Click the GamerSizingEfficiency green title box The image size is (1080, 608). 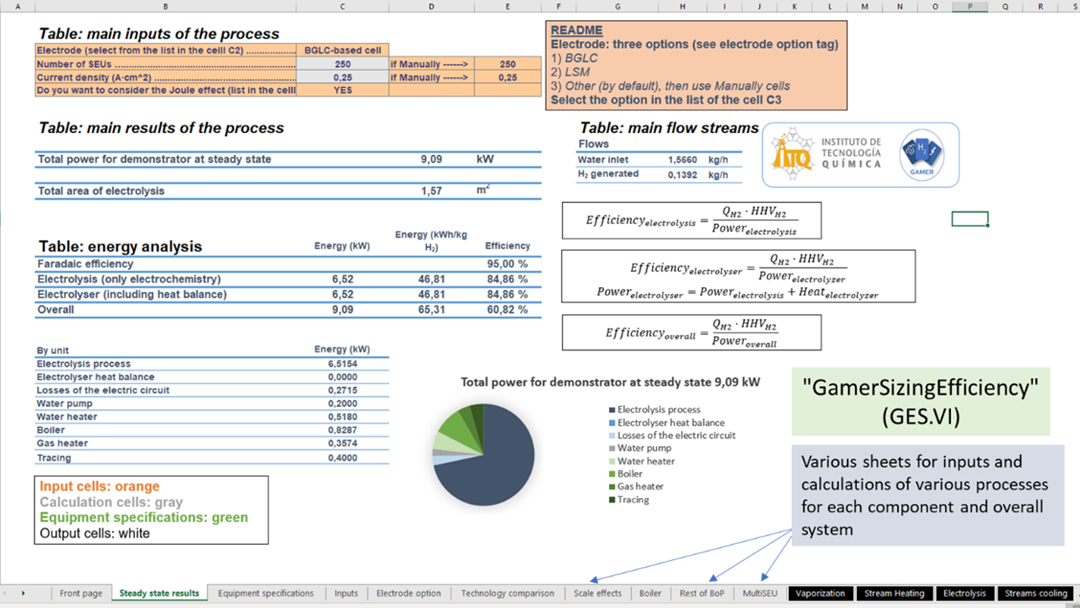[x=920, y=401]
